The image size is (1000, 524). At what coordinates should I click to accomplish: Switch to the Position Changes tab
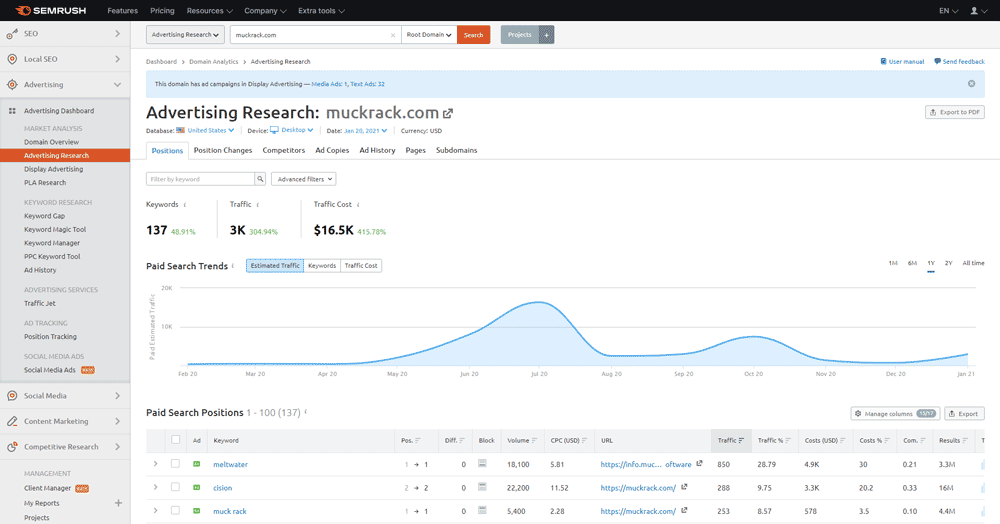[x=223, y=150]
